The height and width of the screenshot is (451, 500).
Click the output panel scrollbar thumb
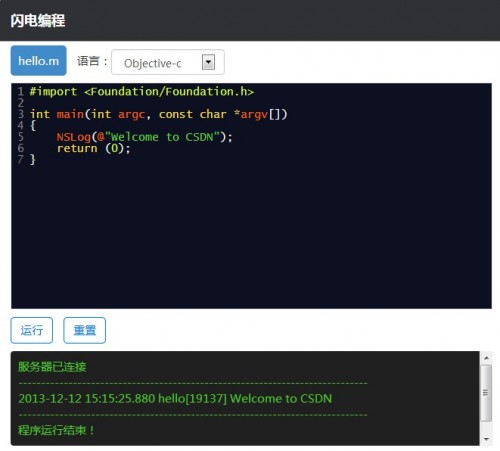tap(486, 393)
